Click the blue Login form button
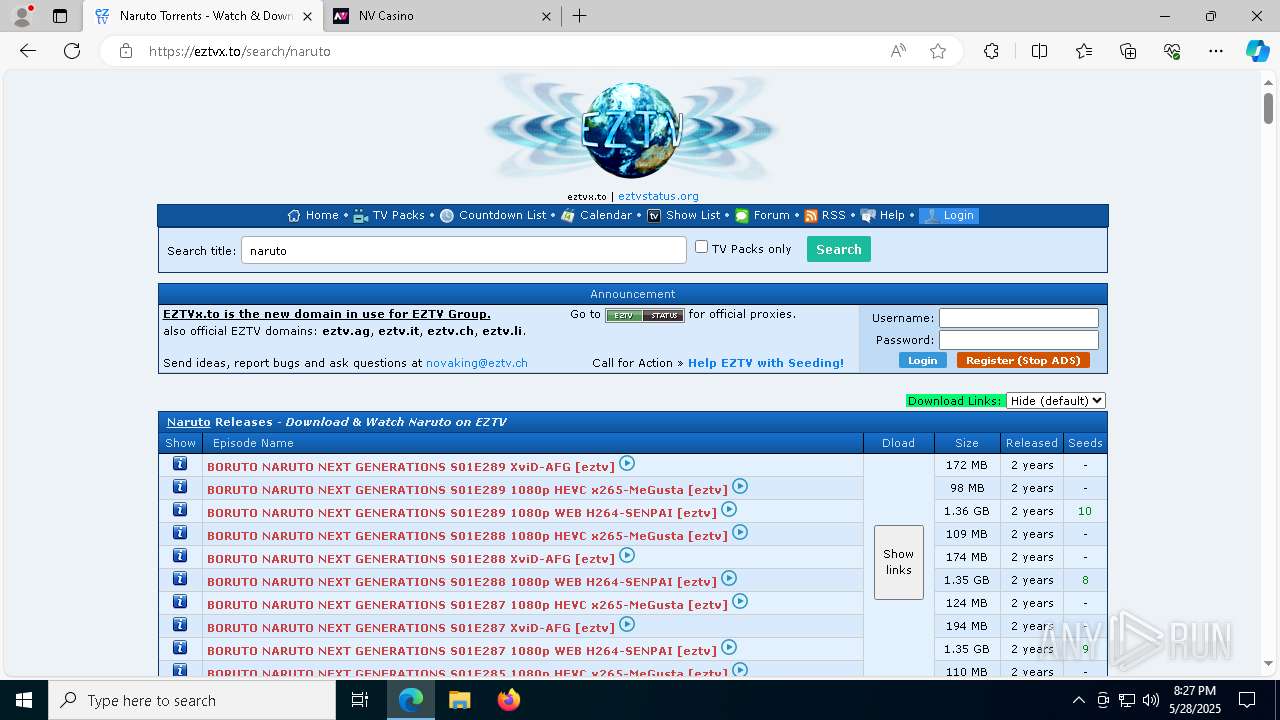The width and height of the screenshot is (1280, 720). click(922, 360)
